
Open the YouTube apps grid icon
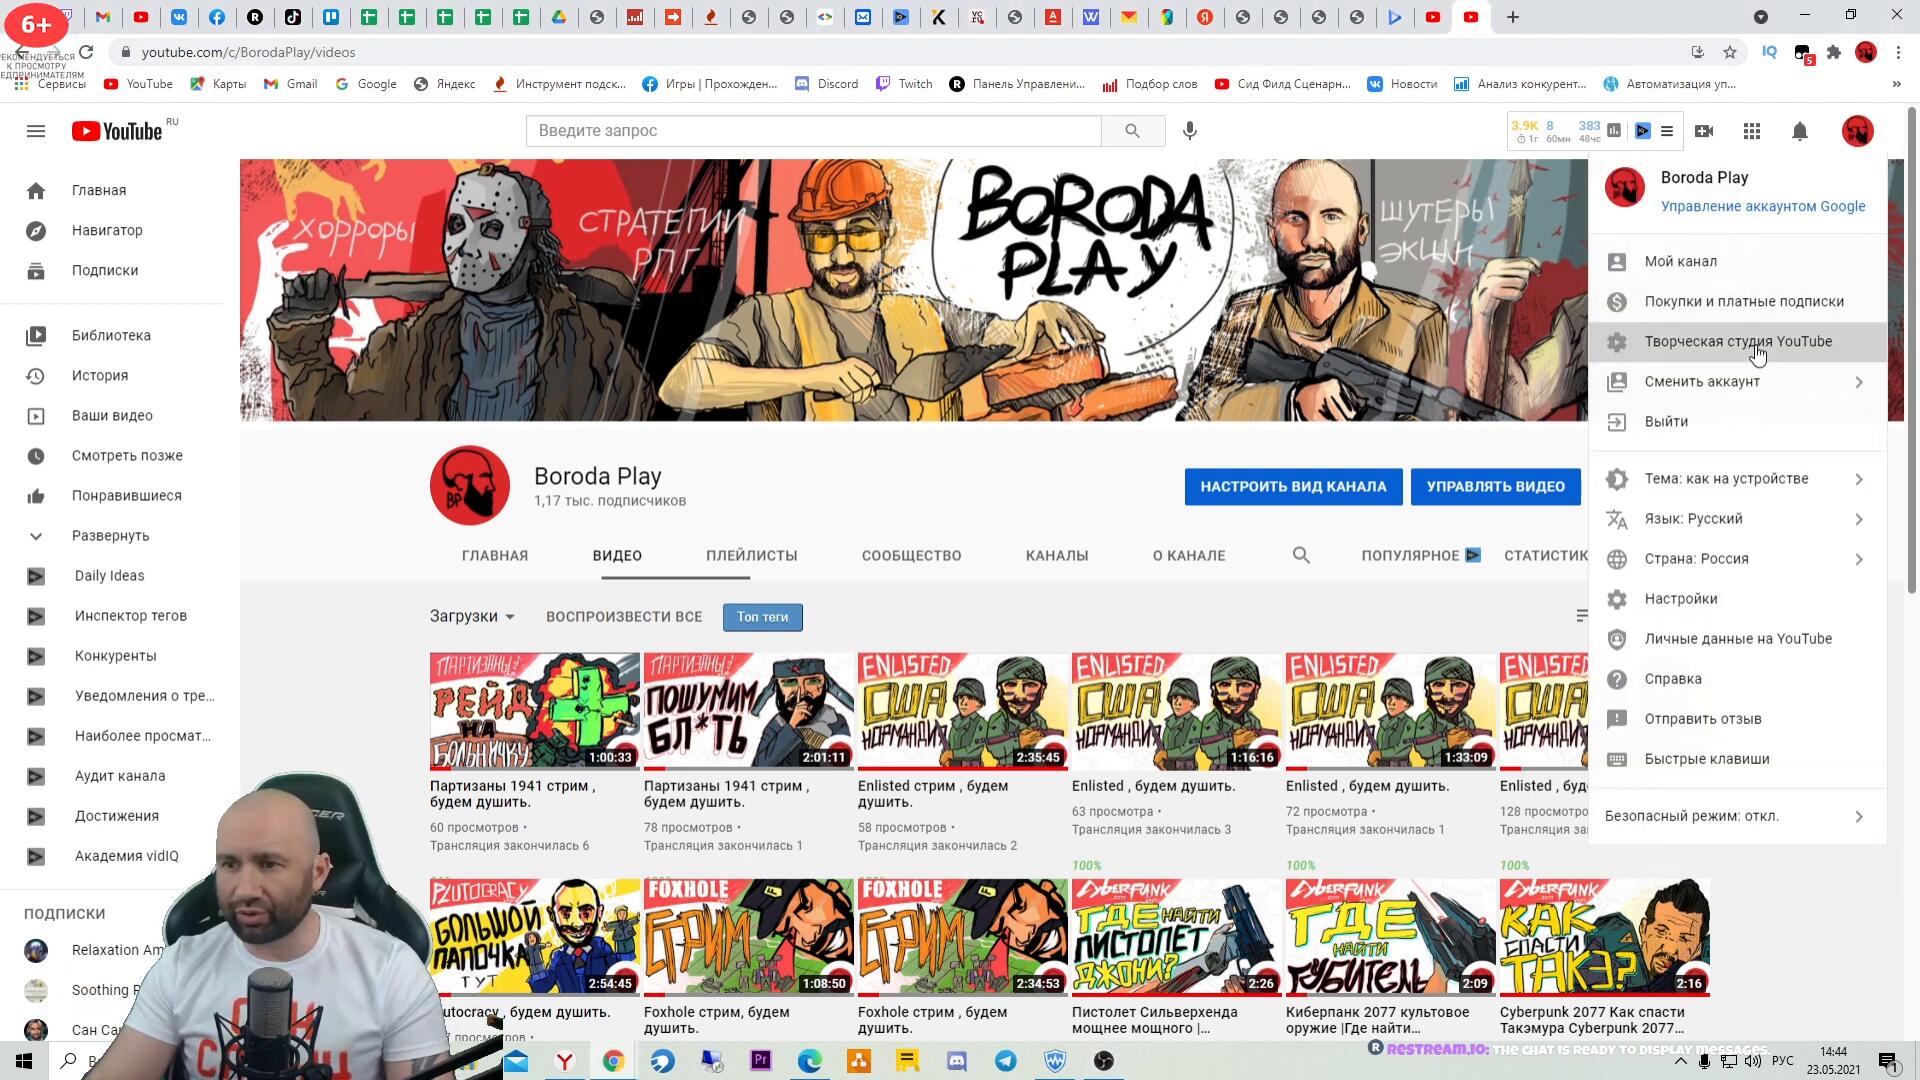[x=1751, y=131]
